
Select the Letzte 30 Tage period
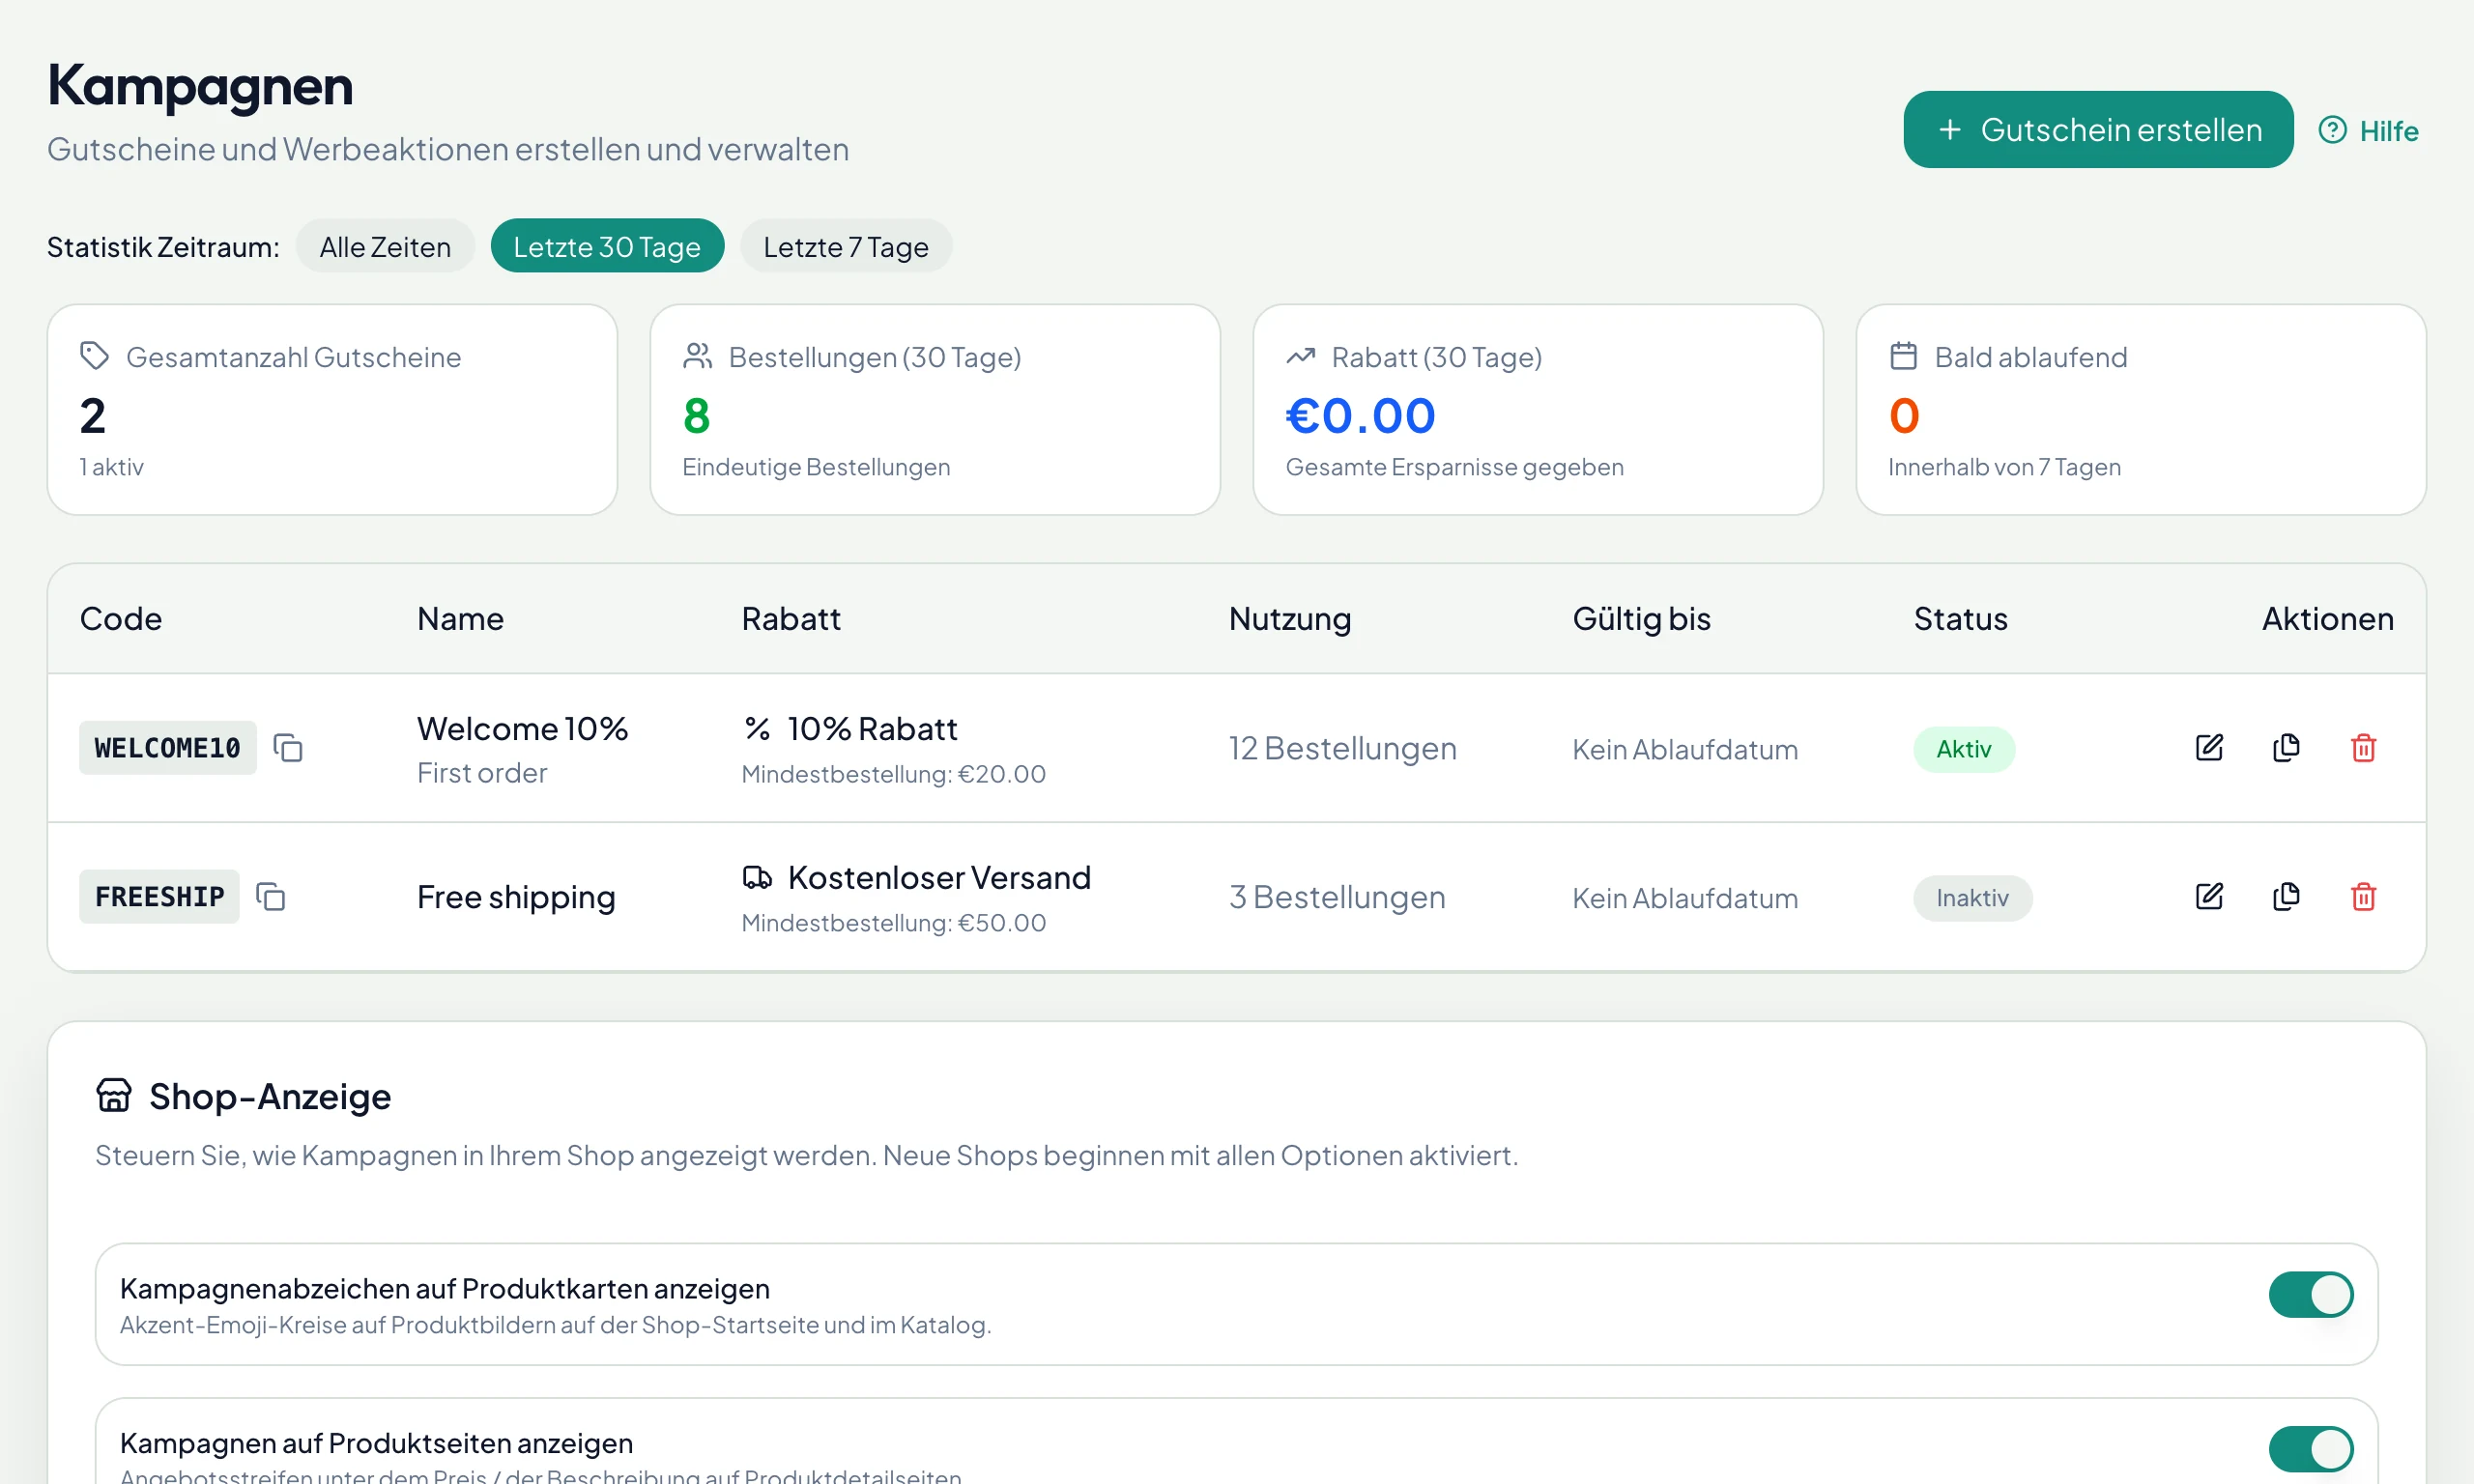pos(607,246)
